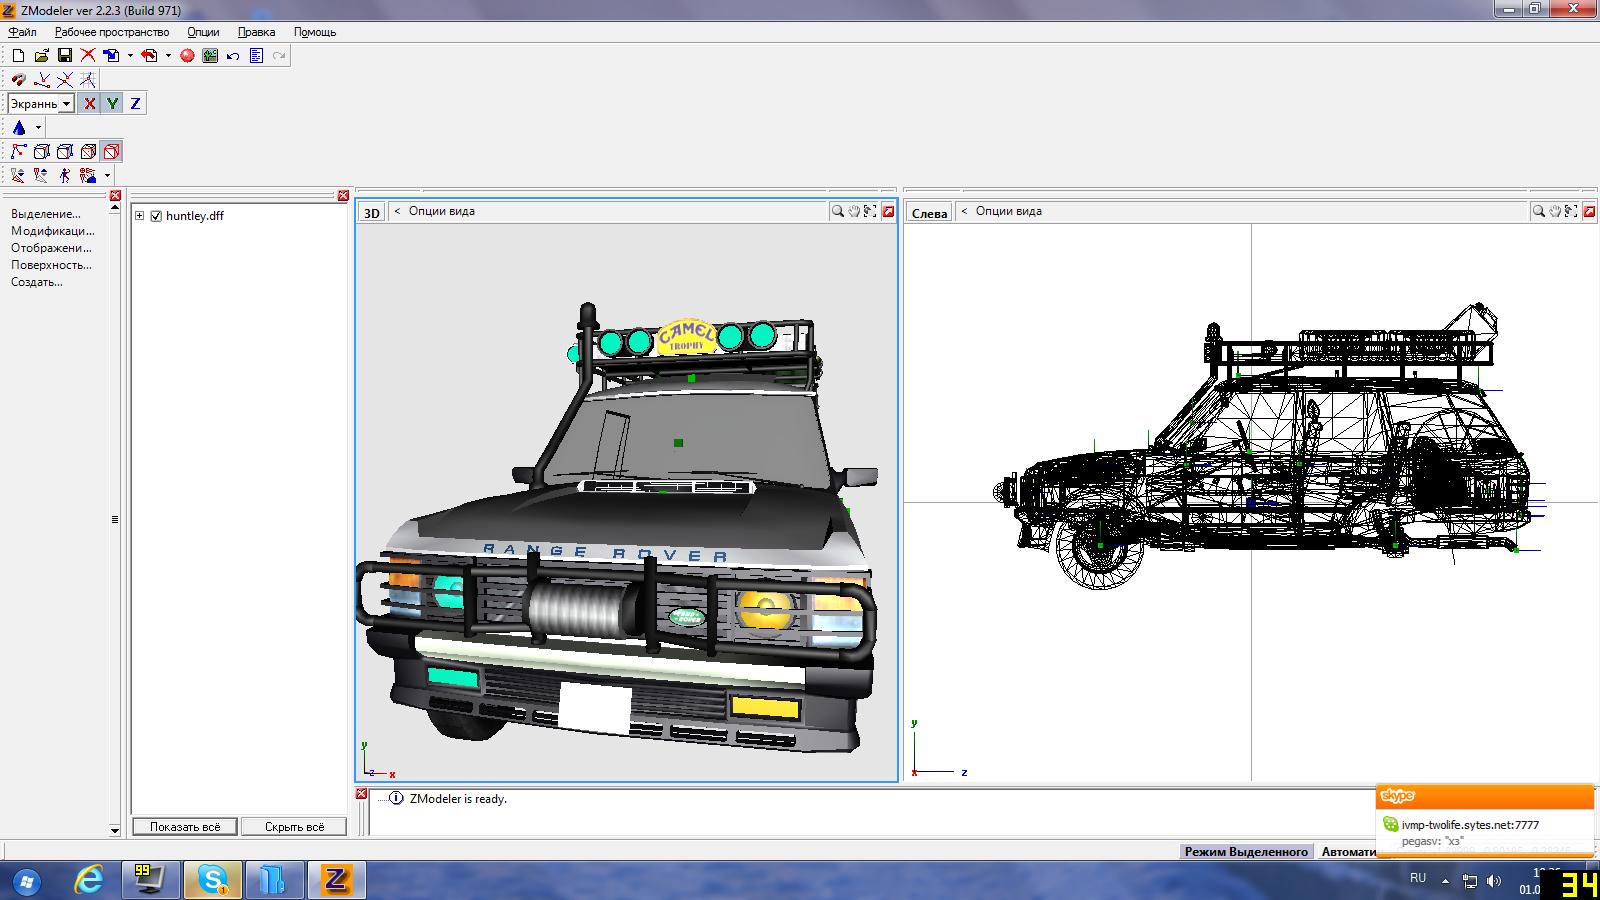Image resolution: width=1600 pixels, height=900 pixels.
Task: Open the Опции menu
Action: [x=203, y=32]
